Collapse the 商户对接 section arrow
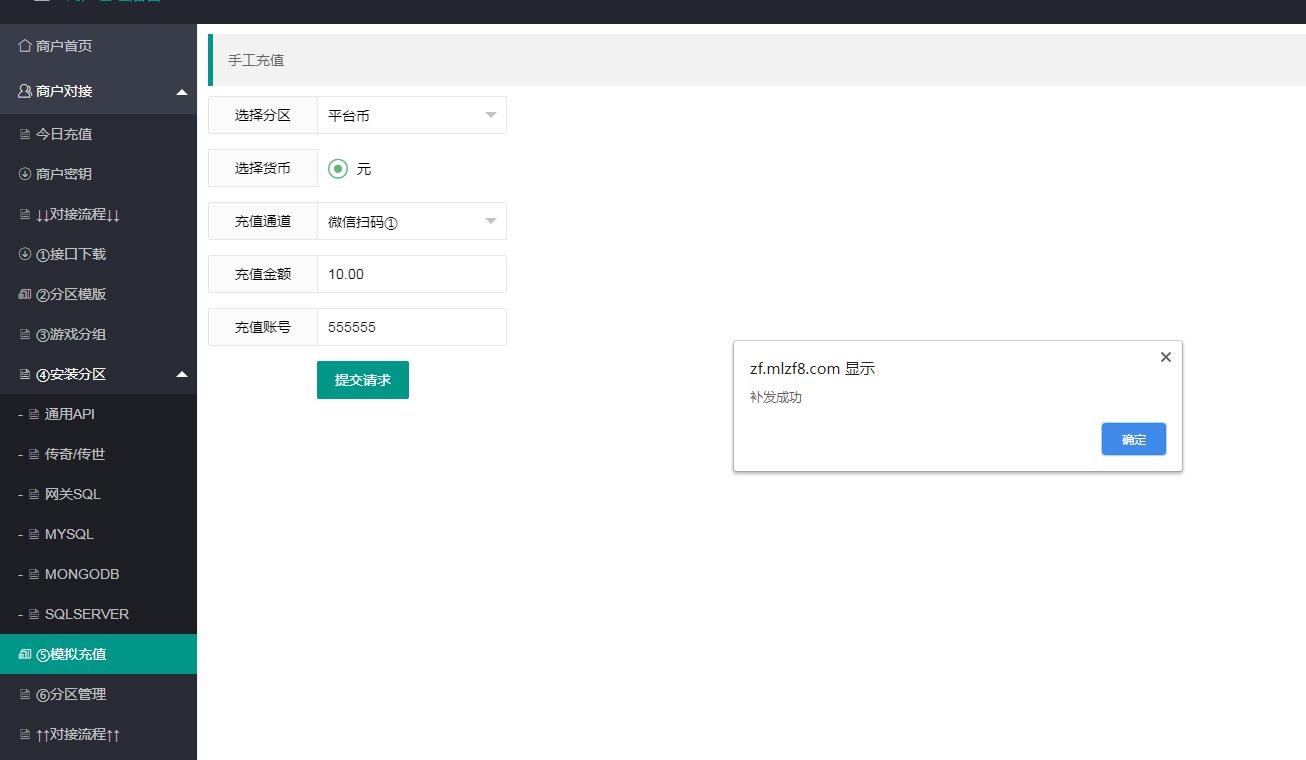The image size is (1306, 760). (182, 92)
